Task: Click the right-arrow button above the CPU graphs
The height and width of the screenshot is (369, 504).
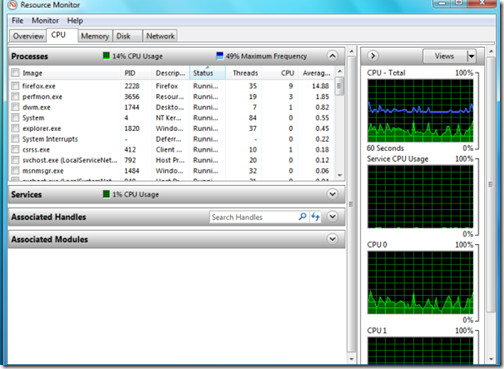Action: pyautogui.click(x=373, y=56)
